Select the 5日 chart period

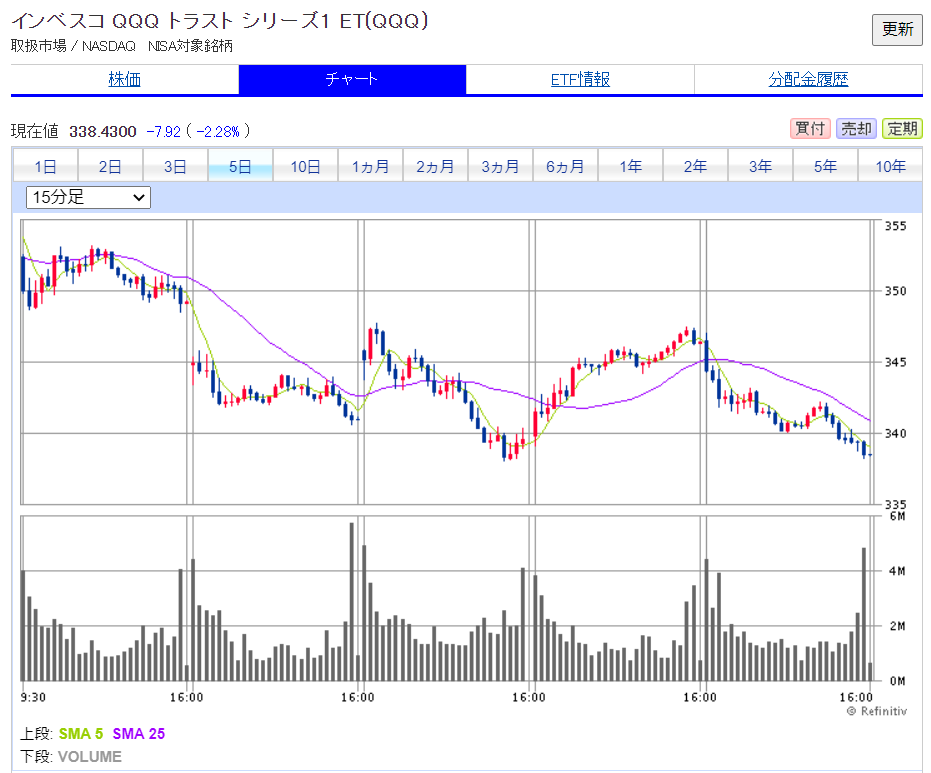[x=240, y=166]
